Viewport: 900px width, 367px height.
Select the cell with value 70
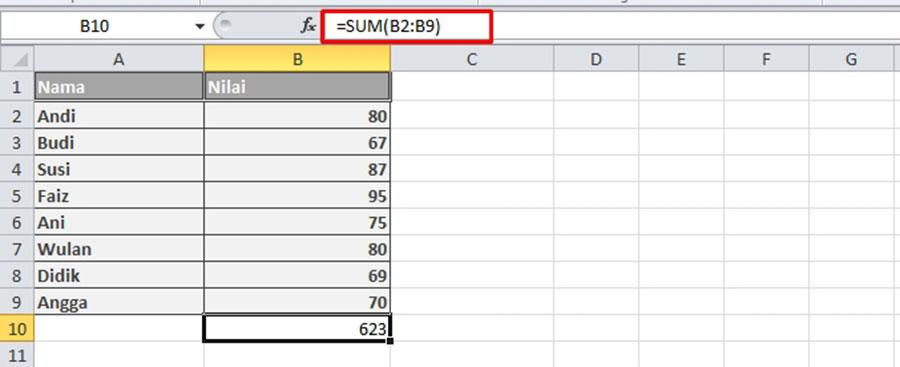(x=297, y=302)
